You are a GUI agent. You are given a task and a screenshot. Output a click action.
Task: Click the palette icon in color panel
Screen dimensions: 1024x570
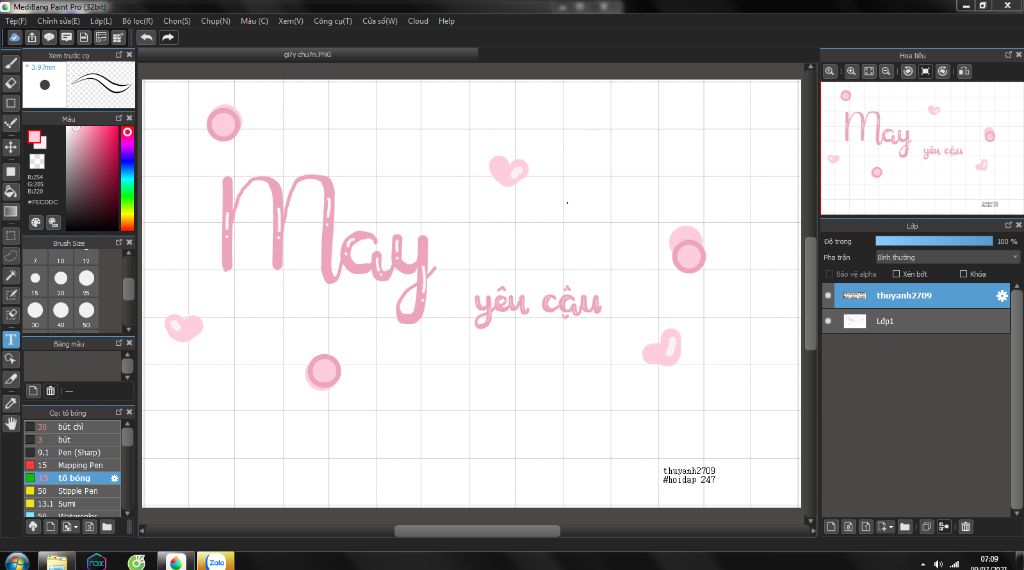(35, 222)
